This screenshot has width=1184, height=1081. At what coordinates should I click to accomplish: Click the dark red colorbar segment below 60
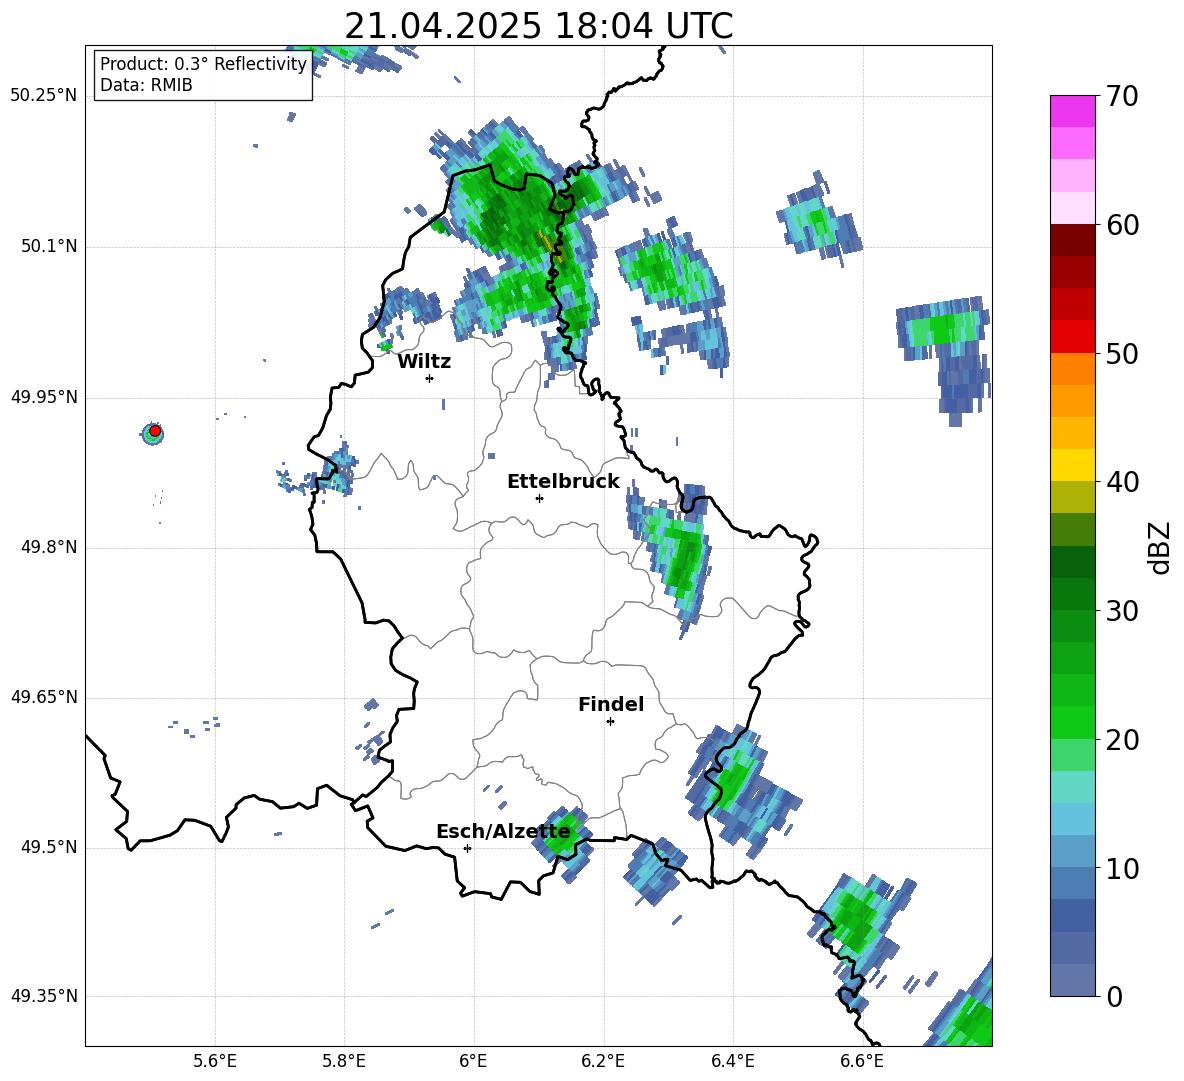click(1072, 240)
